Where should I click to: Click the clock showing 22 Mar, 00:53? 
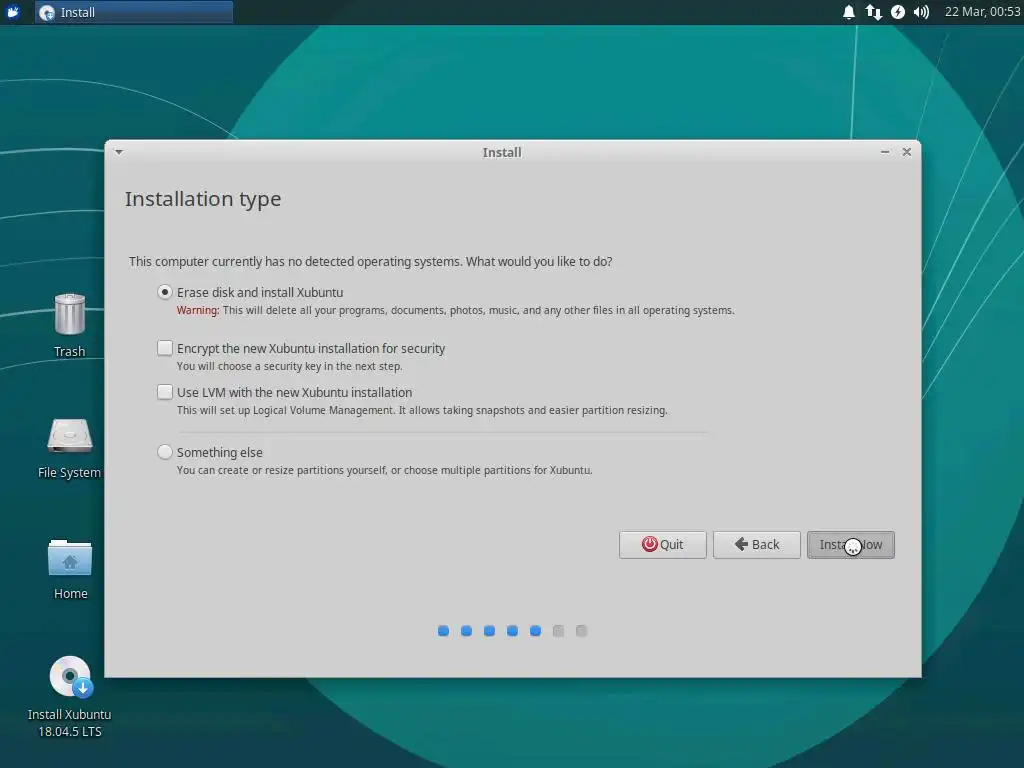coord(982,12)
